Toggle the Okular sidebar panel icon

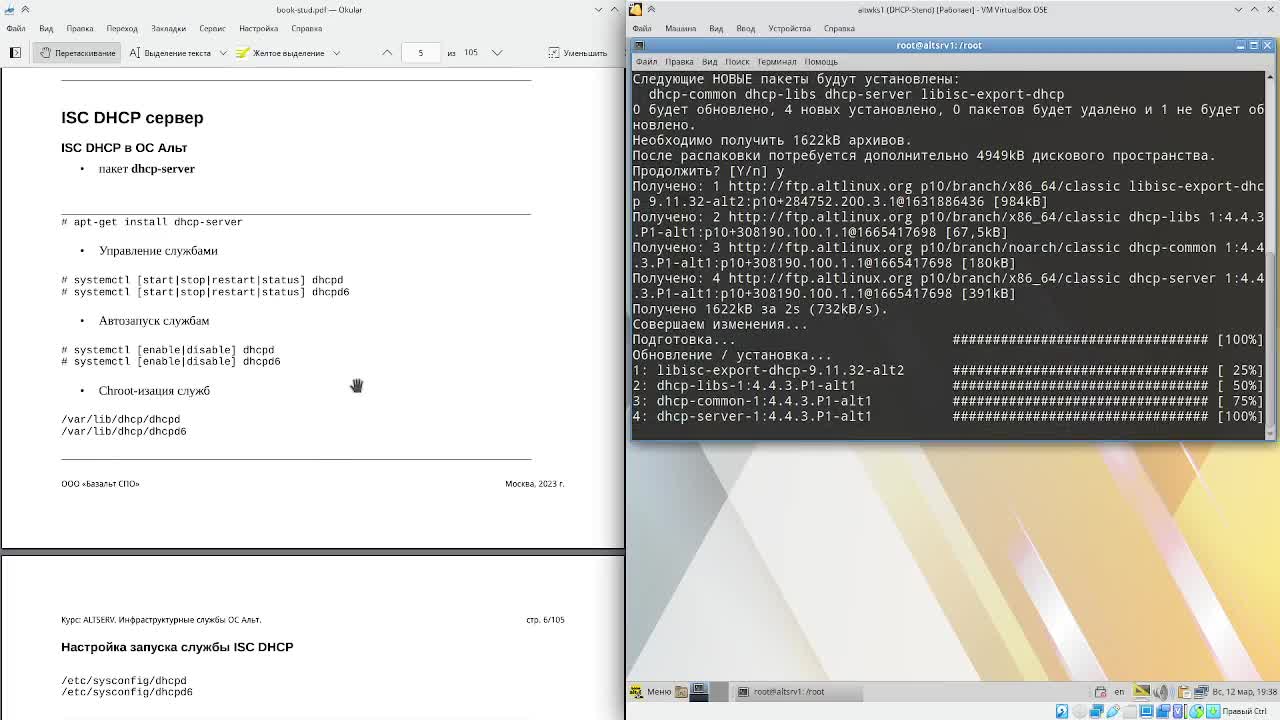pyautogui.click(x=15, y=52)
